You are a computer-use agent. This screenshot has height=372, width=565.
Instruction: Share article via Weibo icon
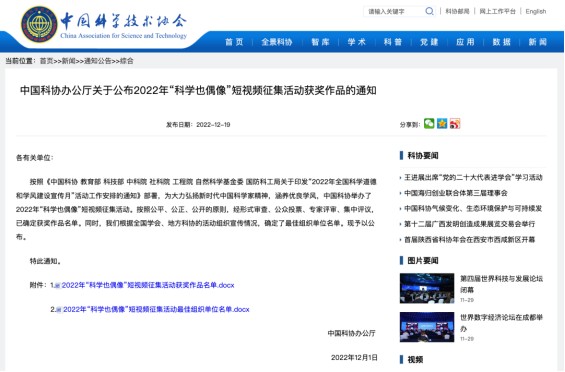455,124
